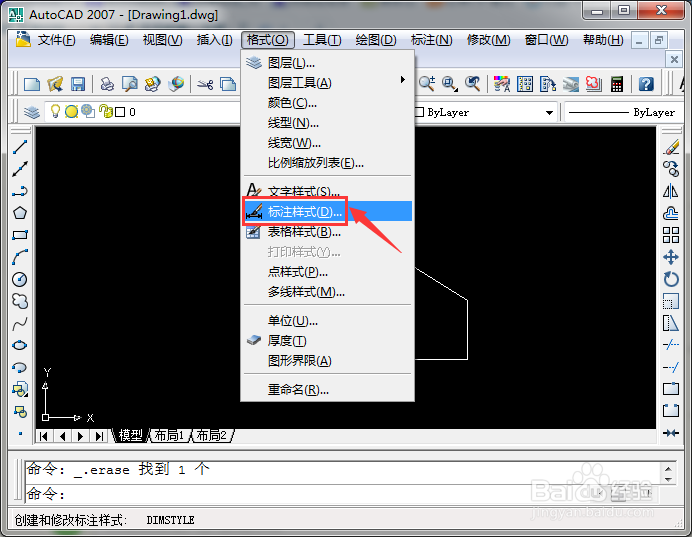Select the Trim modify tool

click(671, 345)
